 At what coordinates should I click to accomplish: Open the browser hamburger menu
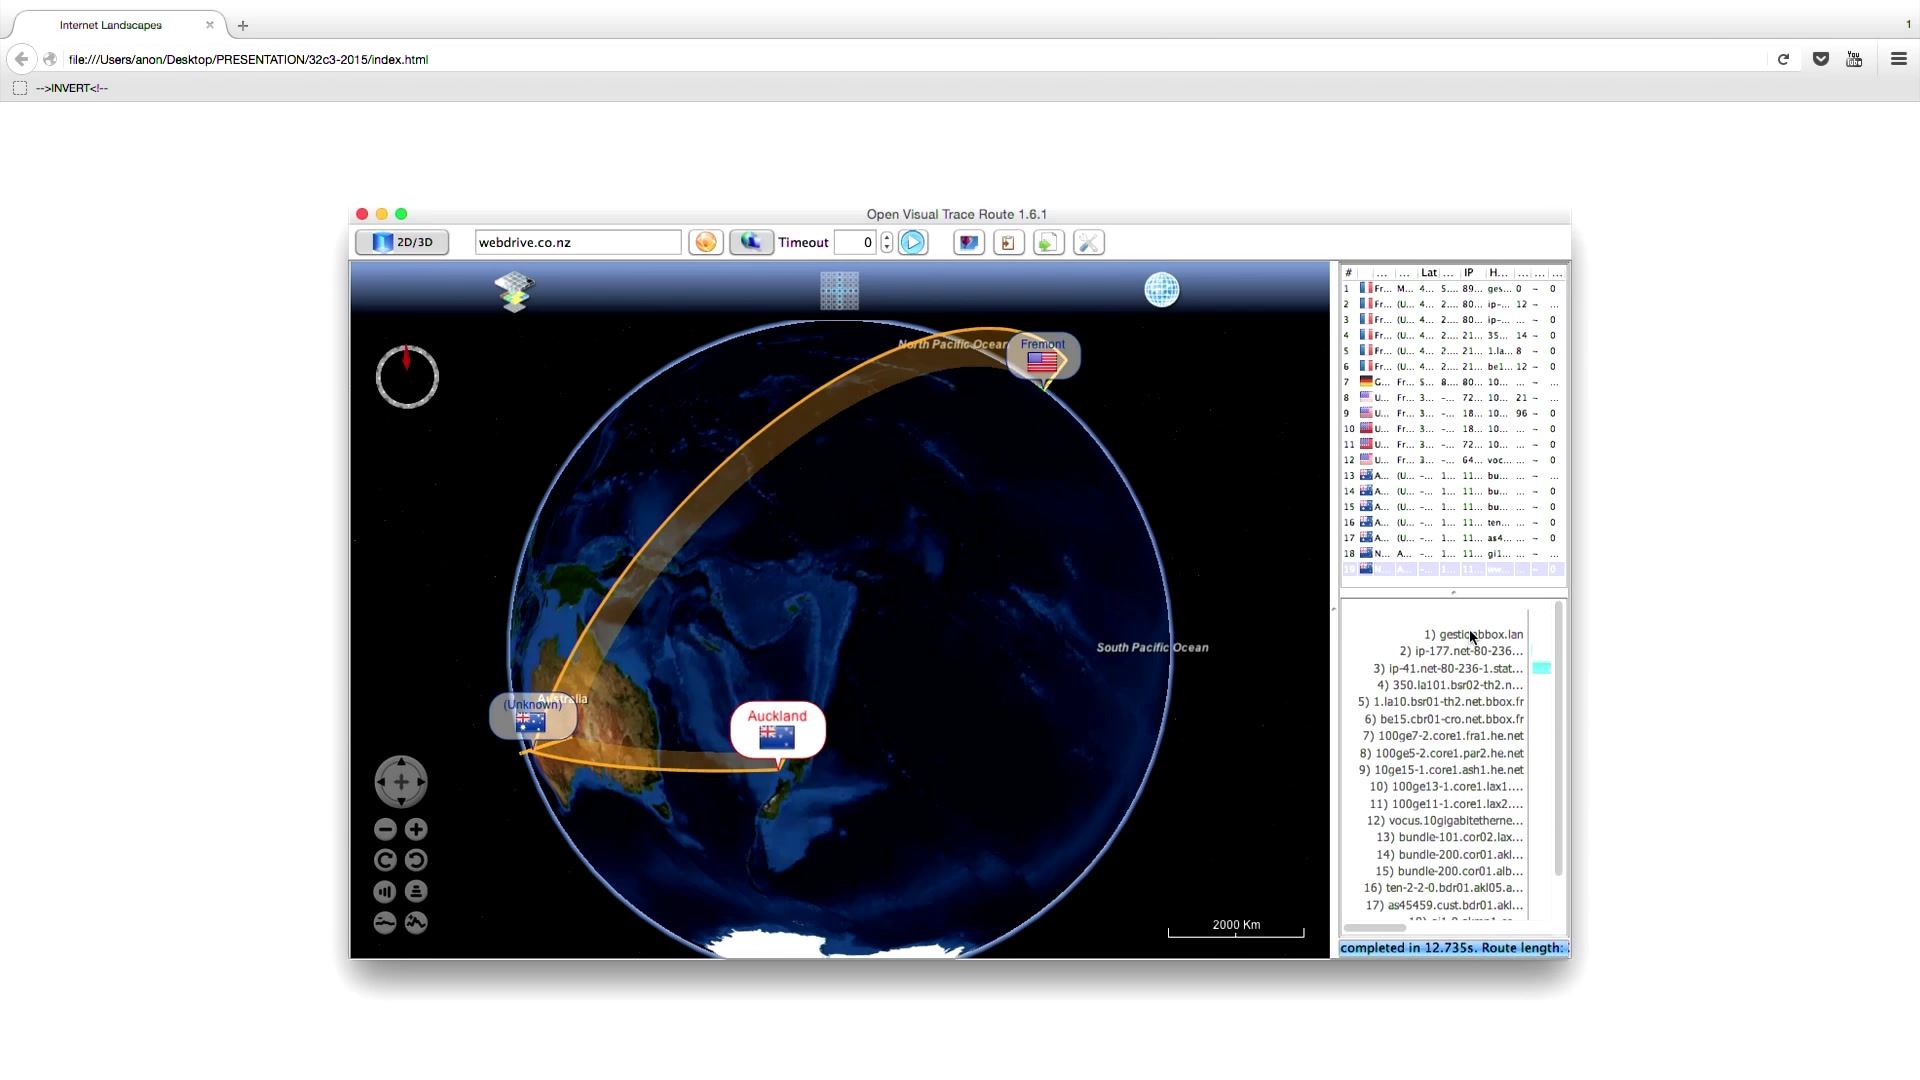(x=1899, y=59)
